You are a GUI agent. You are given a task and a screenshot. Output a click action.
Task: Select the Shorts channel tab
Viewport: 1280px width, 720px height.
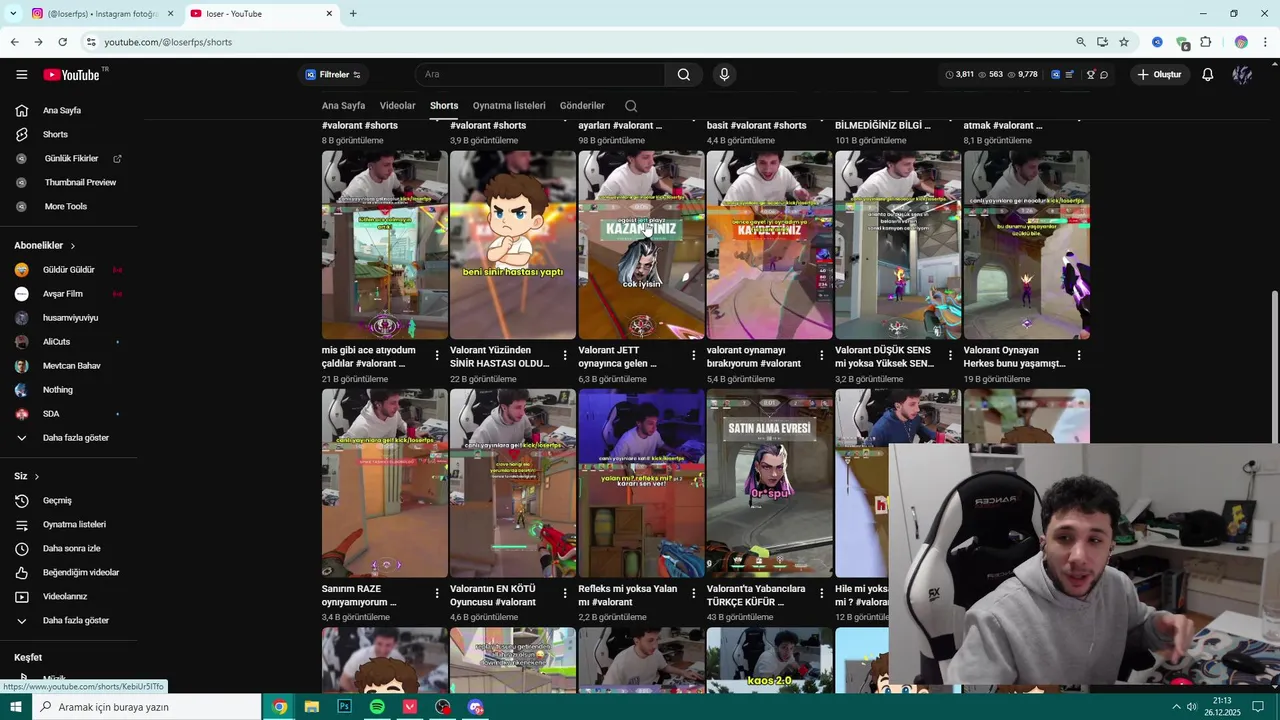point(444,105)
